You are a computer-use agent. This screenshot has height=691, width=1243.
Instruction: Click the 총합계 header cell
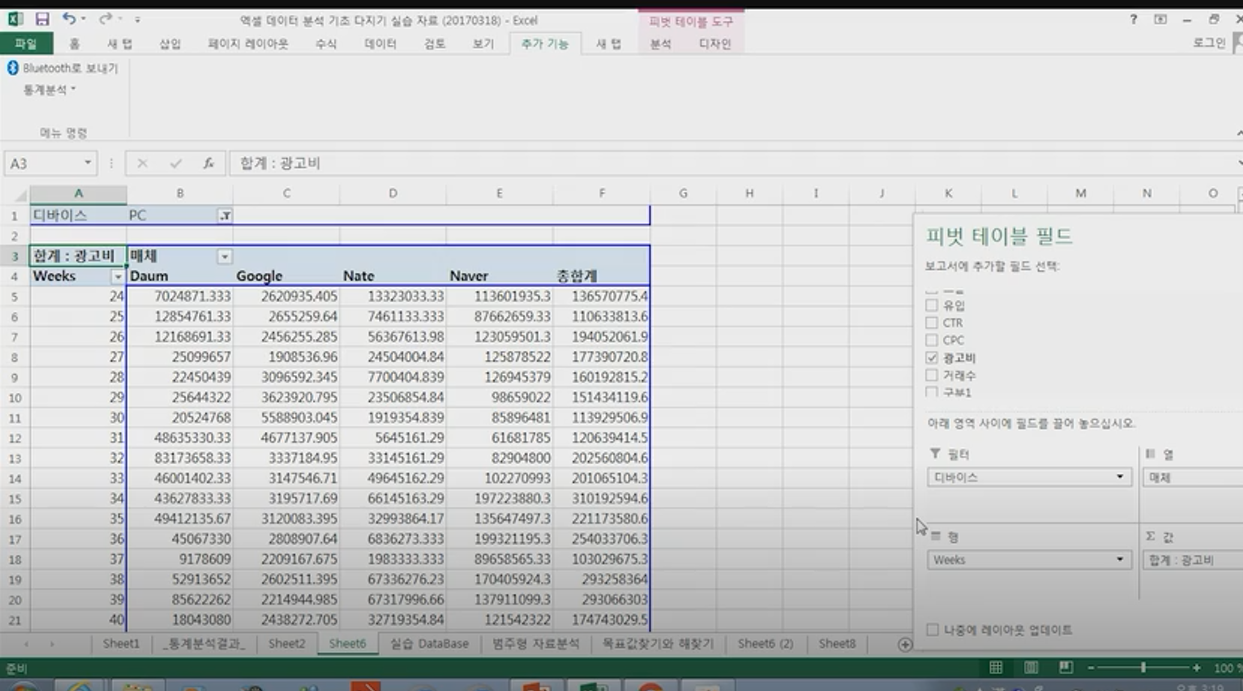point(601,276)
